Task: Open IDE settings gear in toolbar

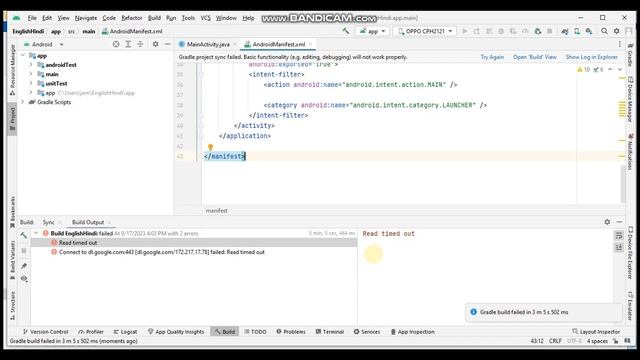Action: pos(616,31)
